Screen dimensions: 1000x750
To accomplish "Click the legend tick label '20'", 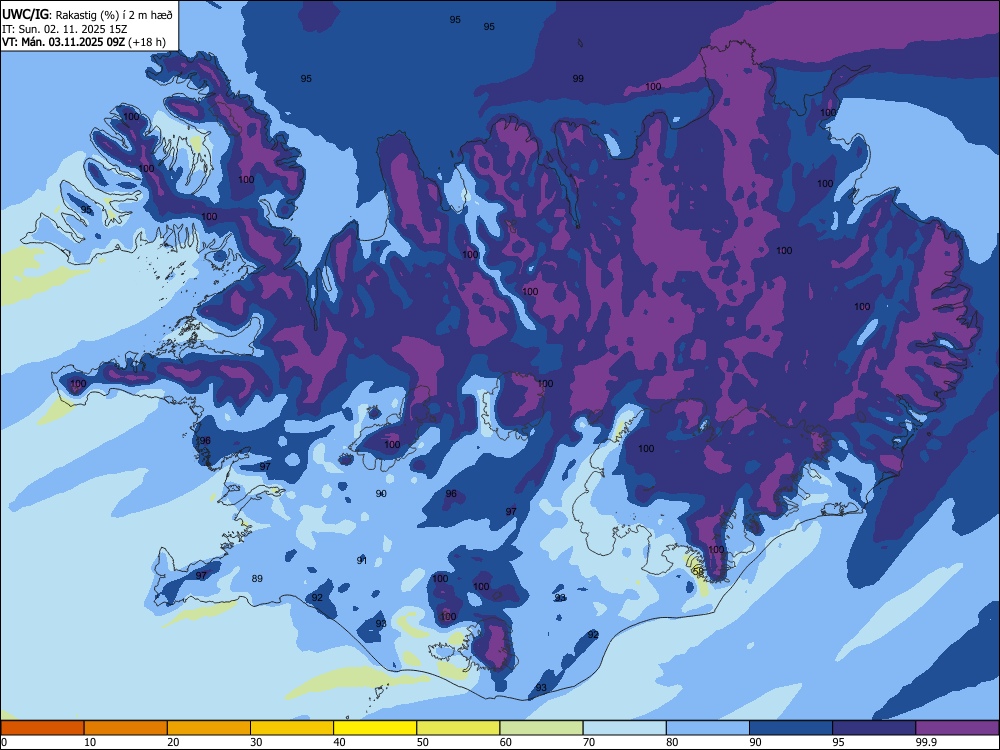I will pos(173,742).
